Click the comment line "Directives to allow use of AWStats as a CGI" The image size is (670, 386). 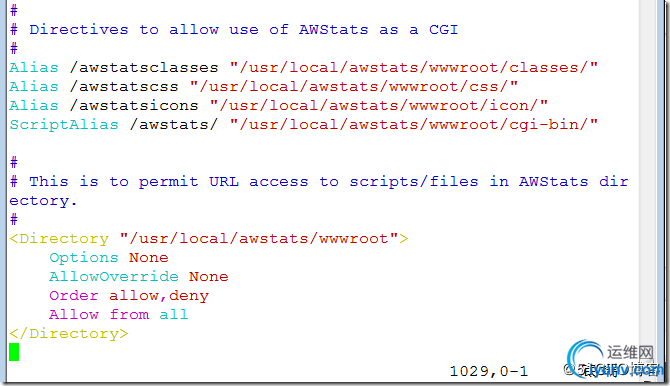pyautogui.click(x=234, y=30)
